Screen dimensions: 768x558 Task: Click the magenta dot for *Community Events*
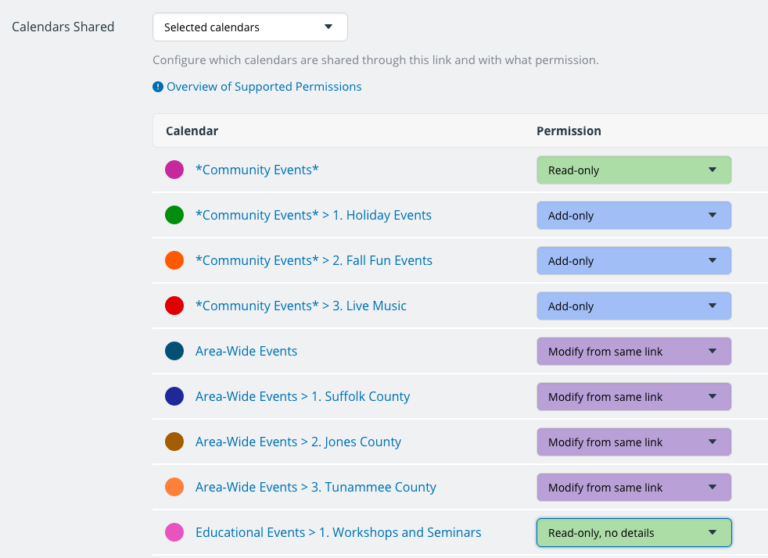pyautogui.click(x=174, y=170)
